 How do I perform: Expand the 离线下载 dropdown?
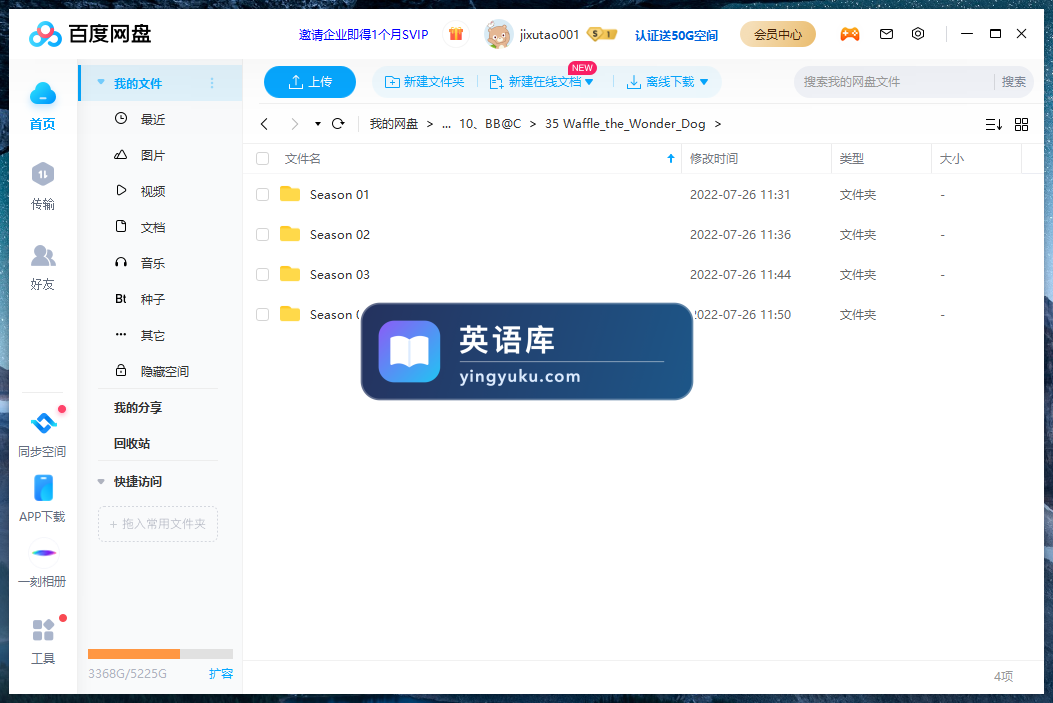704,82
